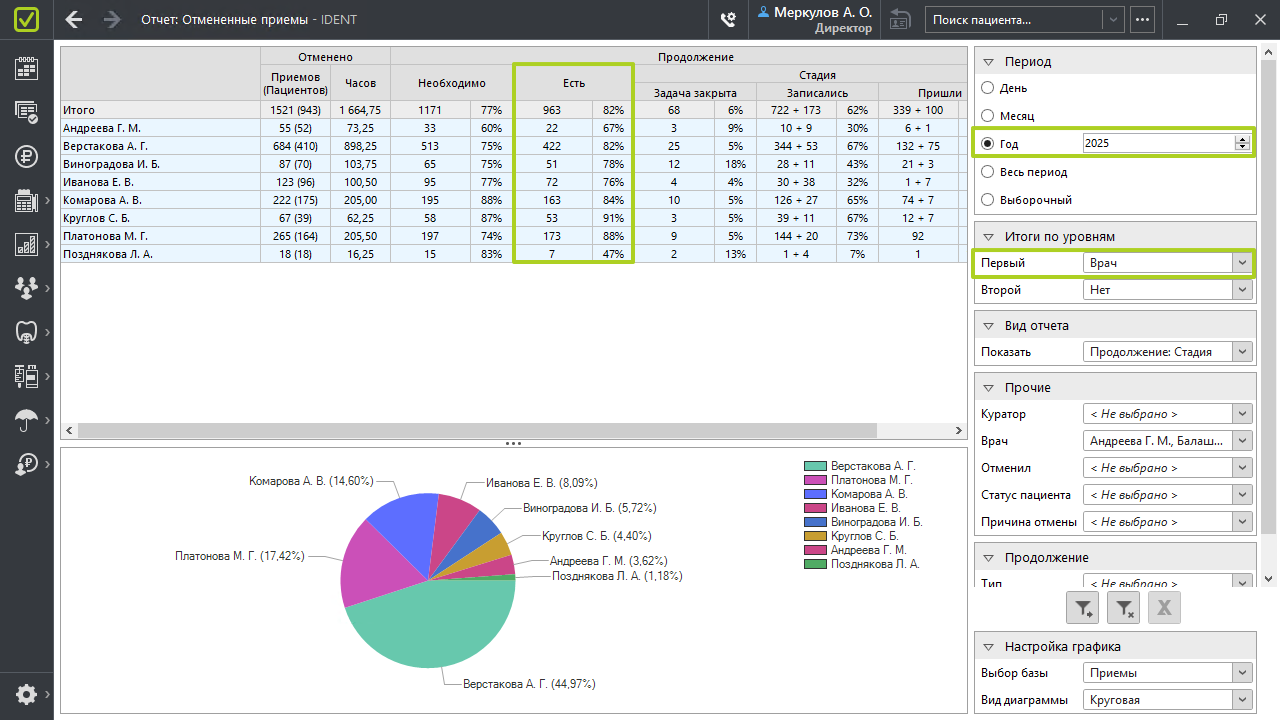Open the bar chart reports sidebar icon

pyautogui.click(x=26, y=244)
